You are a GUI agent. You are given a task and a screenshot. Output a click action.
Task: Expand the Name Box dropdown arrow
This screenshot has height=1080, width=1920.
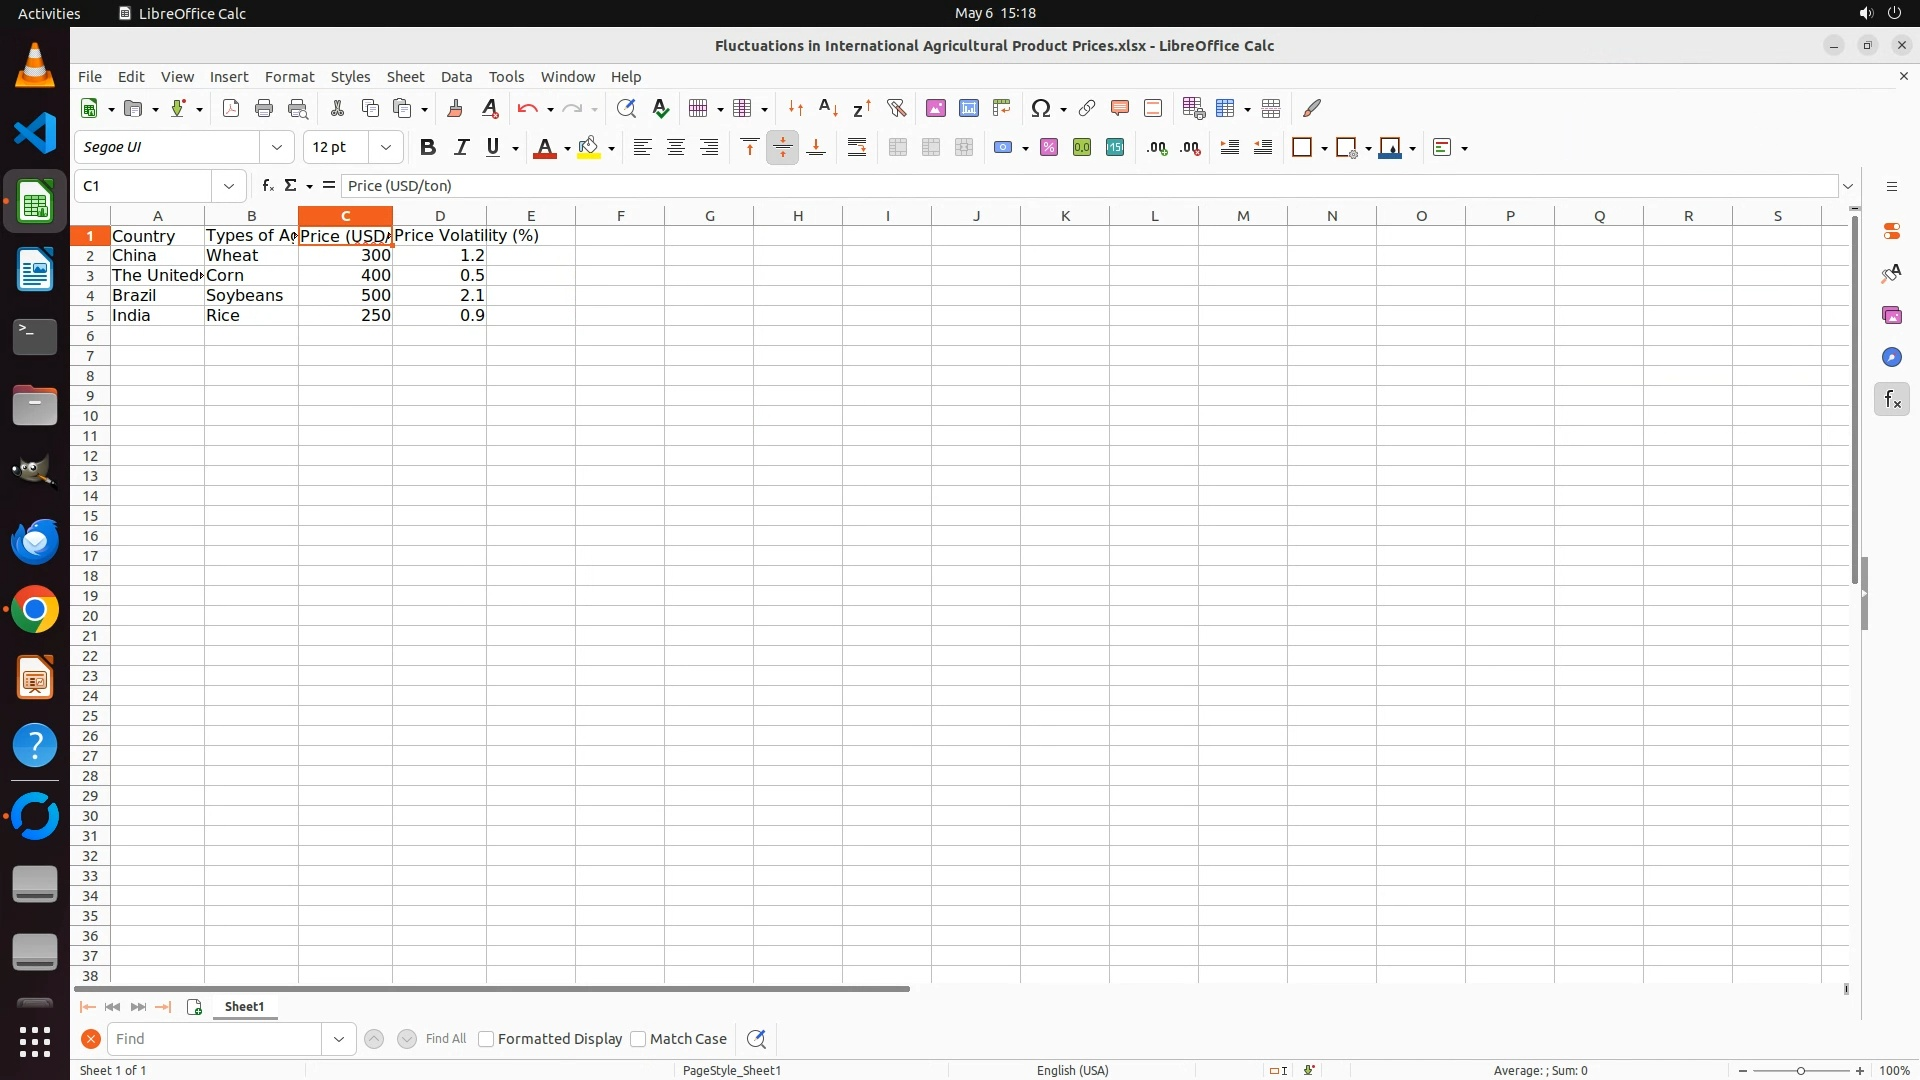click(229, 186)
